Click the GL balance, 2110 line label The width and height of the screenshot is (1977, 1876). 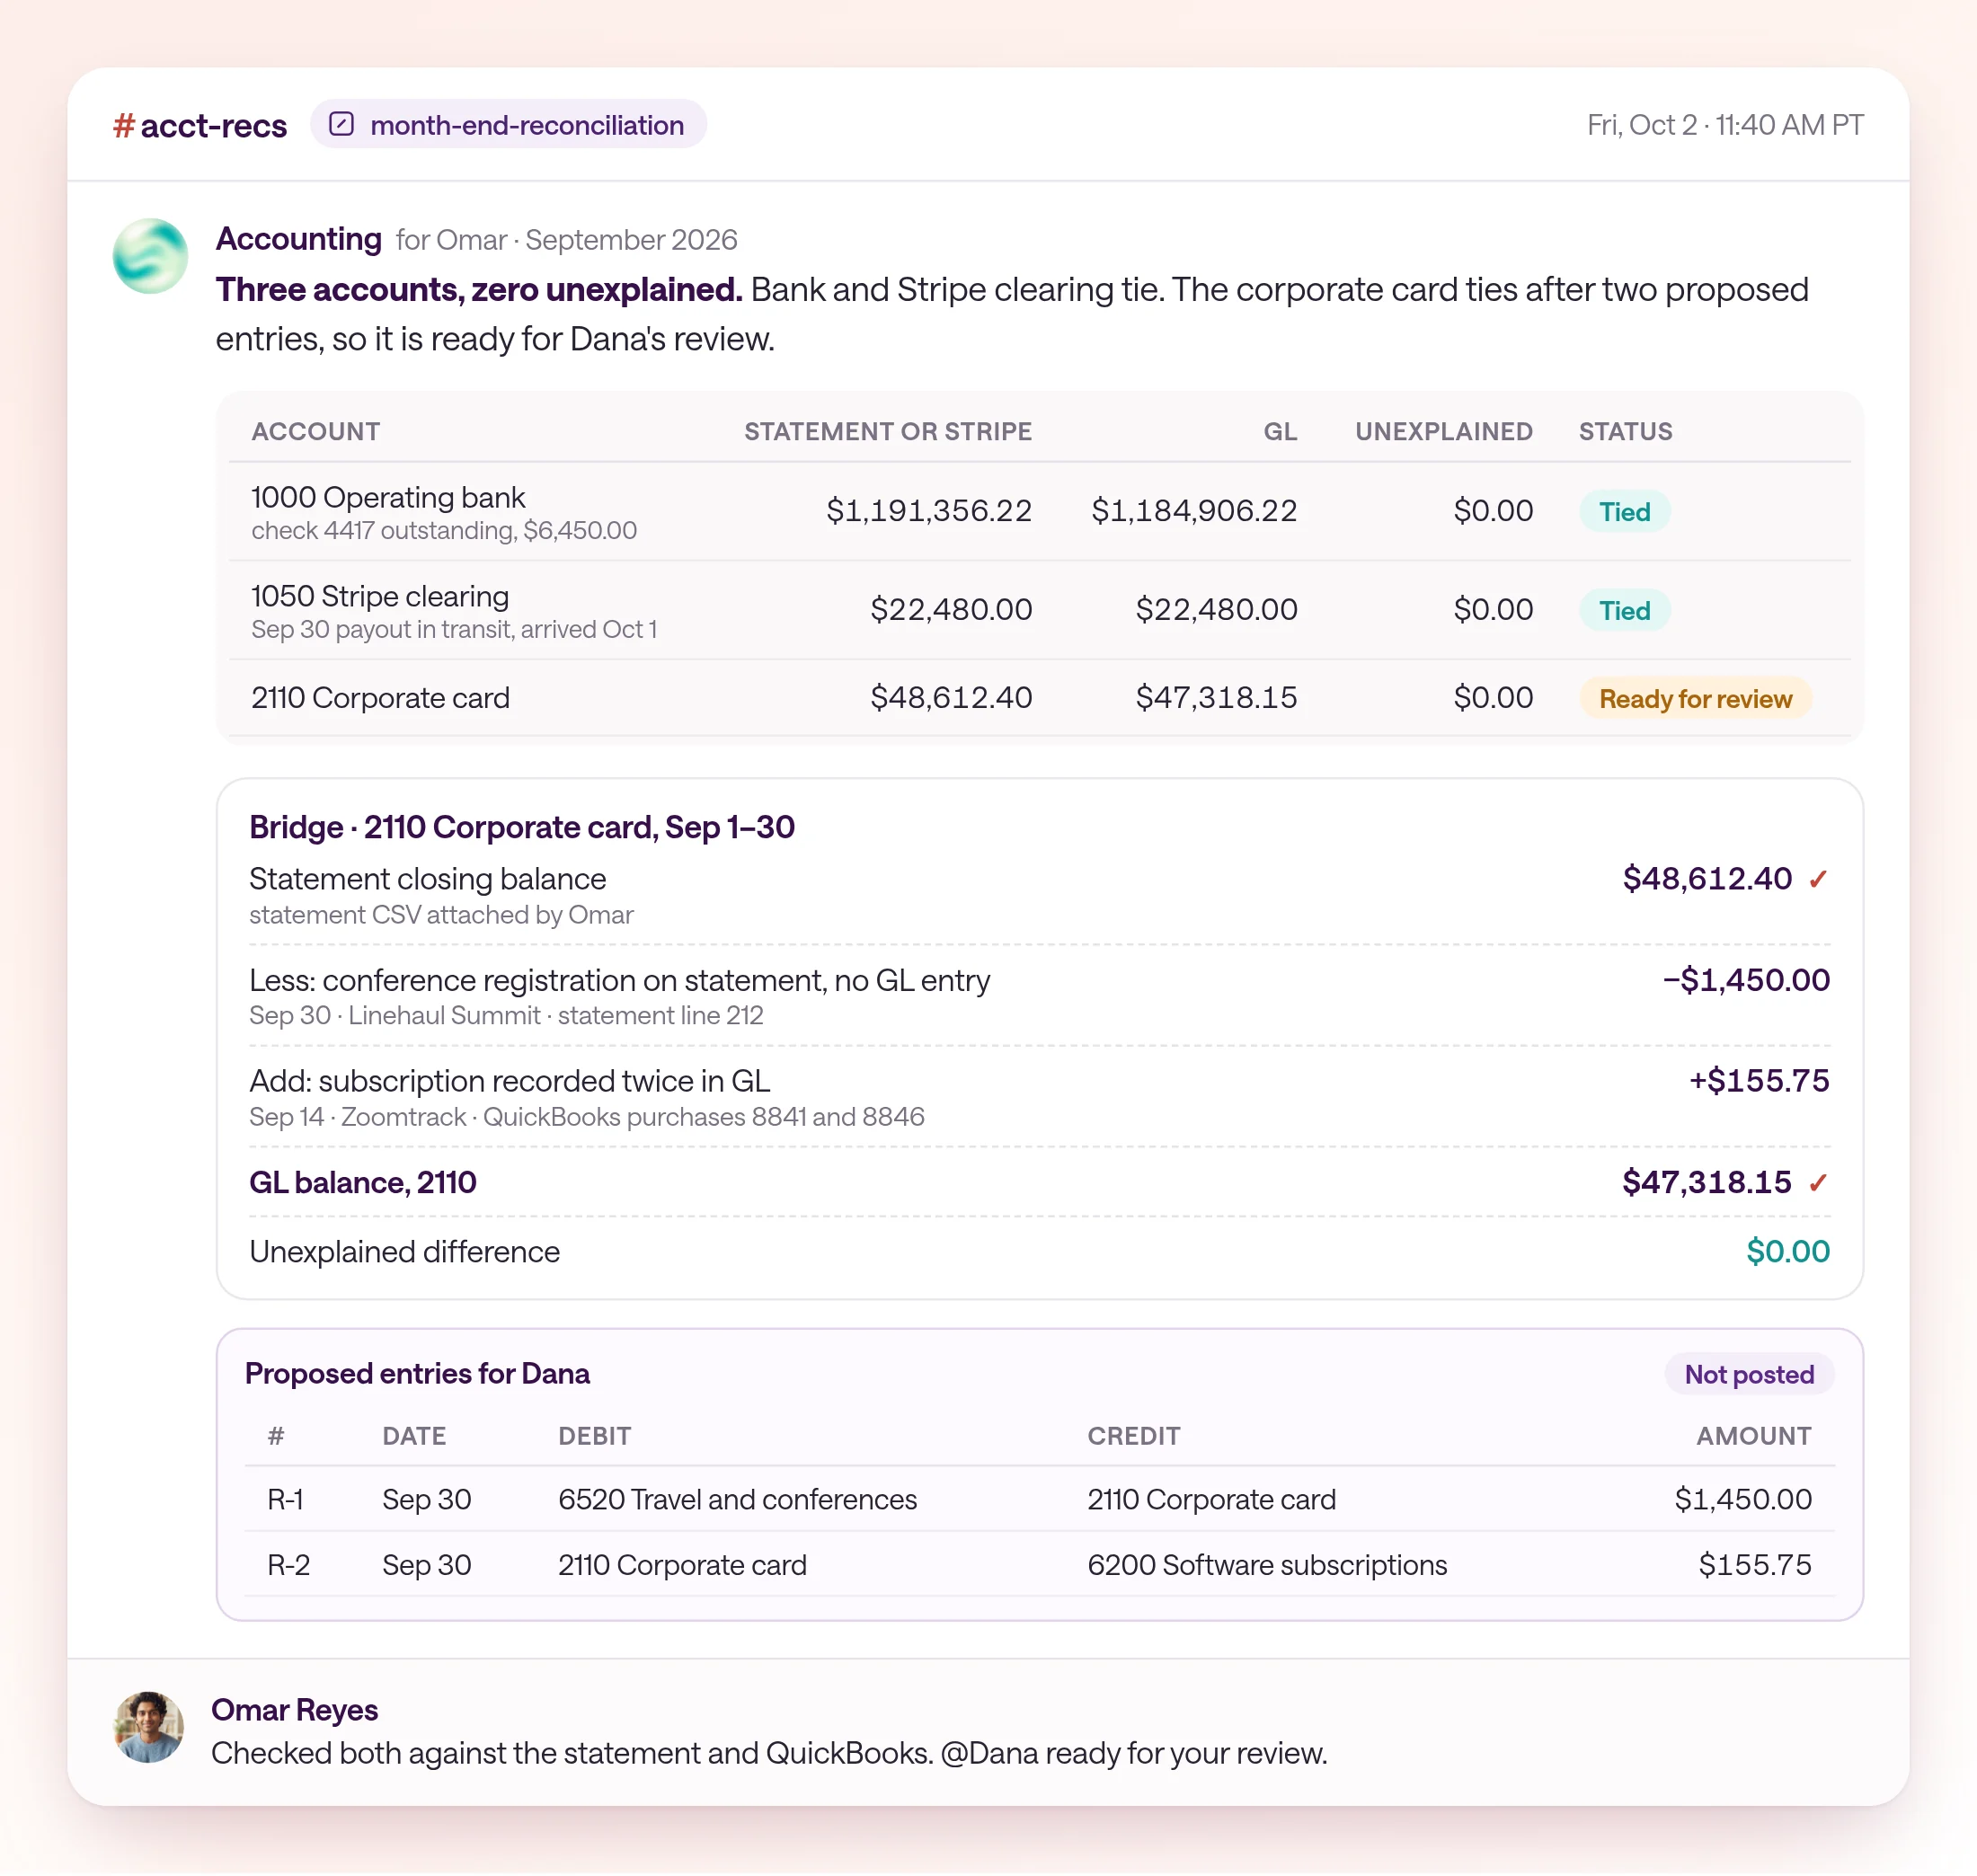pos(363,1184)
